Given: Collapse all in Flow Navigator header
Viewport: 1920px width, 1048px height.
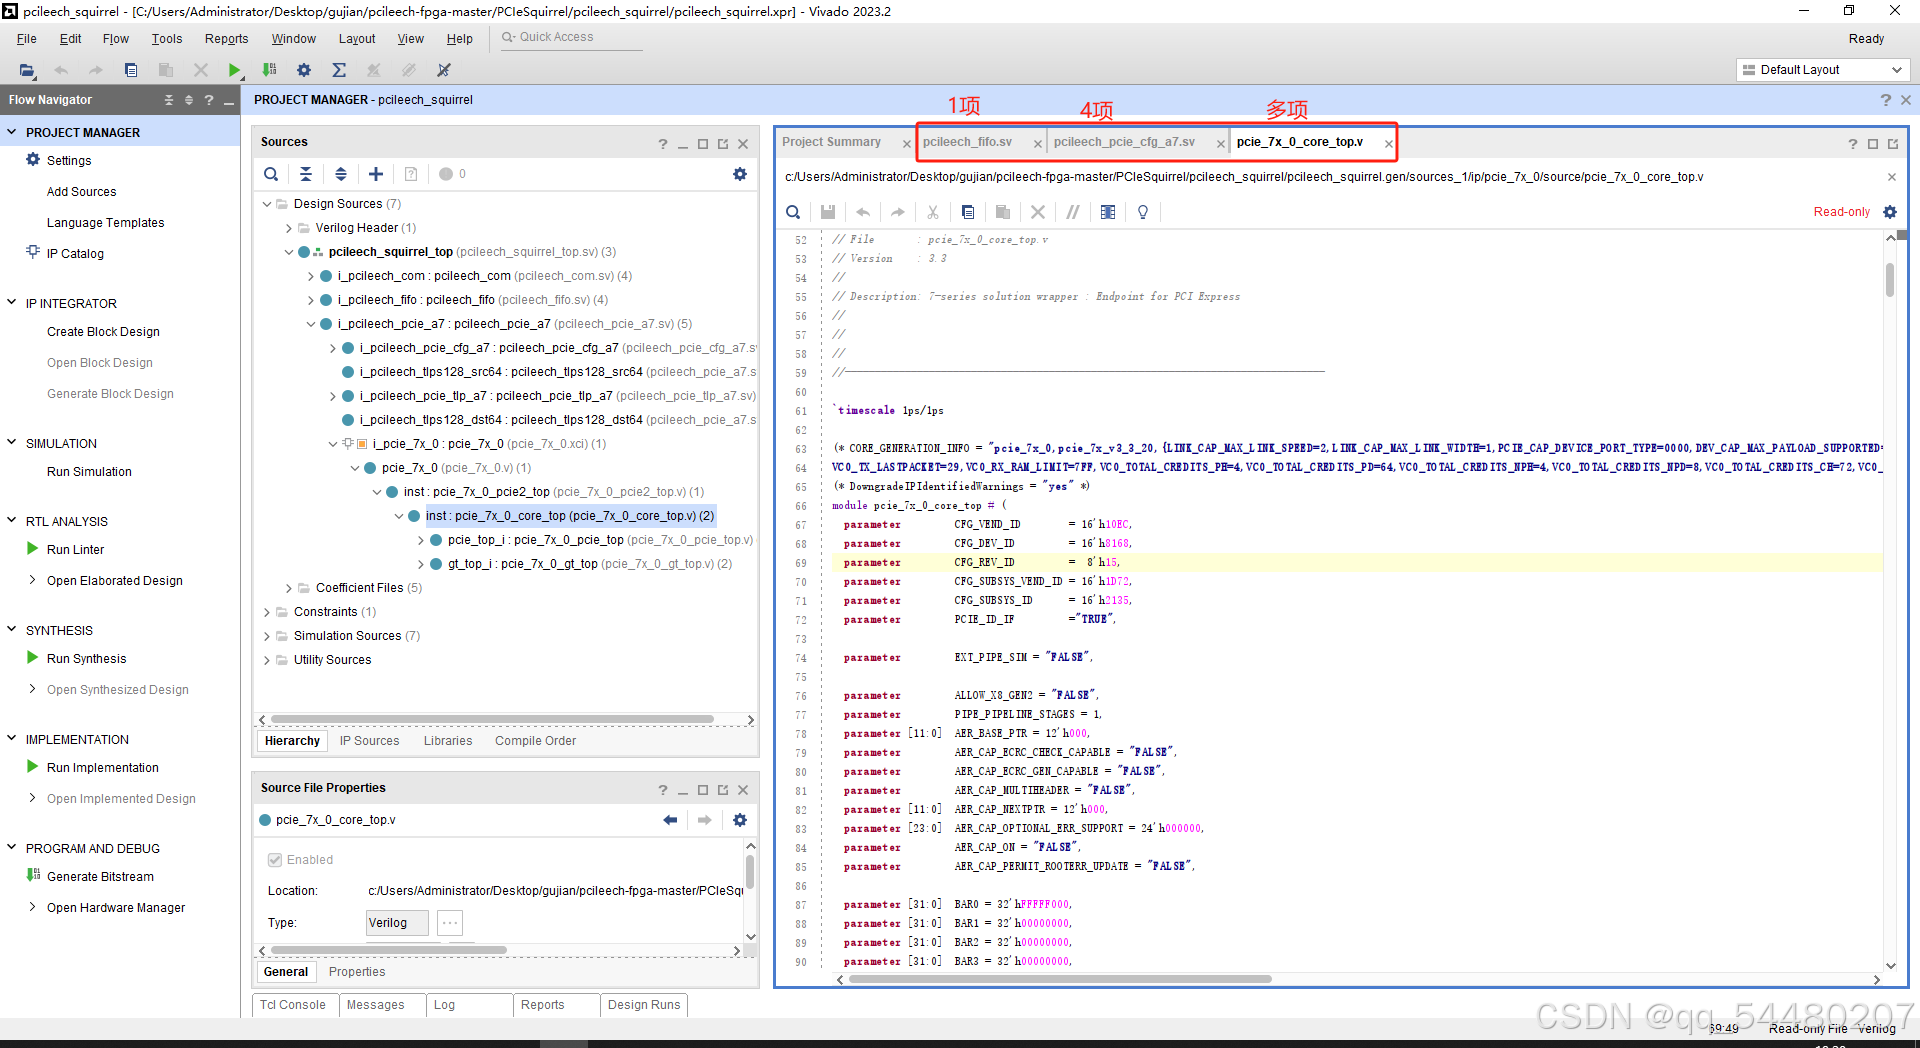Looking at the screenshot, I should 169,100.
